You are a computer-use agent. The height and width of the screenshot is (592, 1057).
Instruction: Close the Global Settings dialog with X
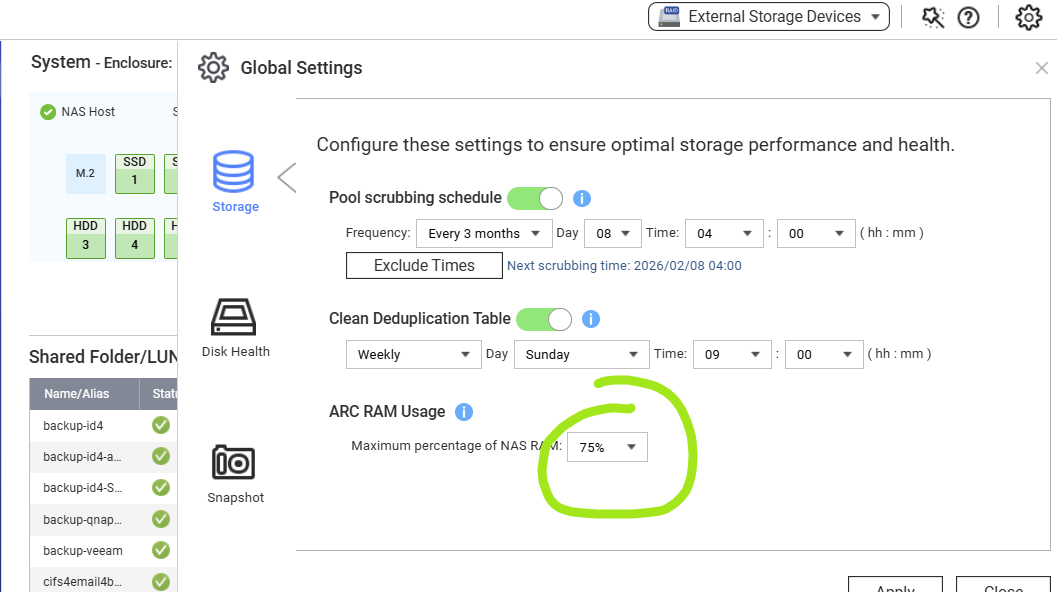pyautogui.click(x=1041, y=68)
